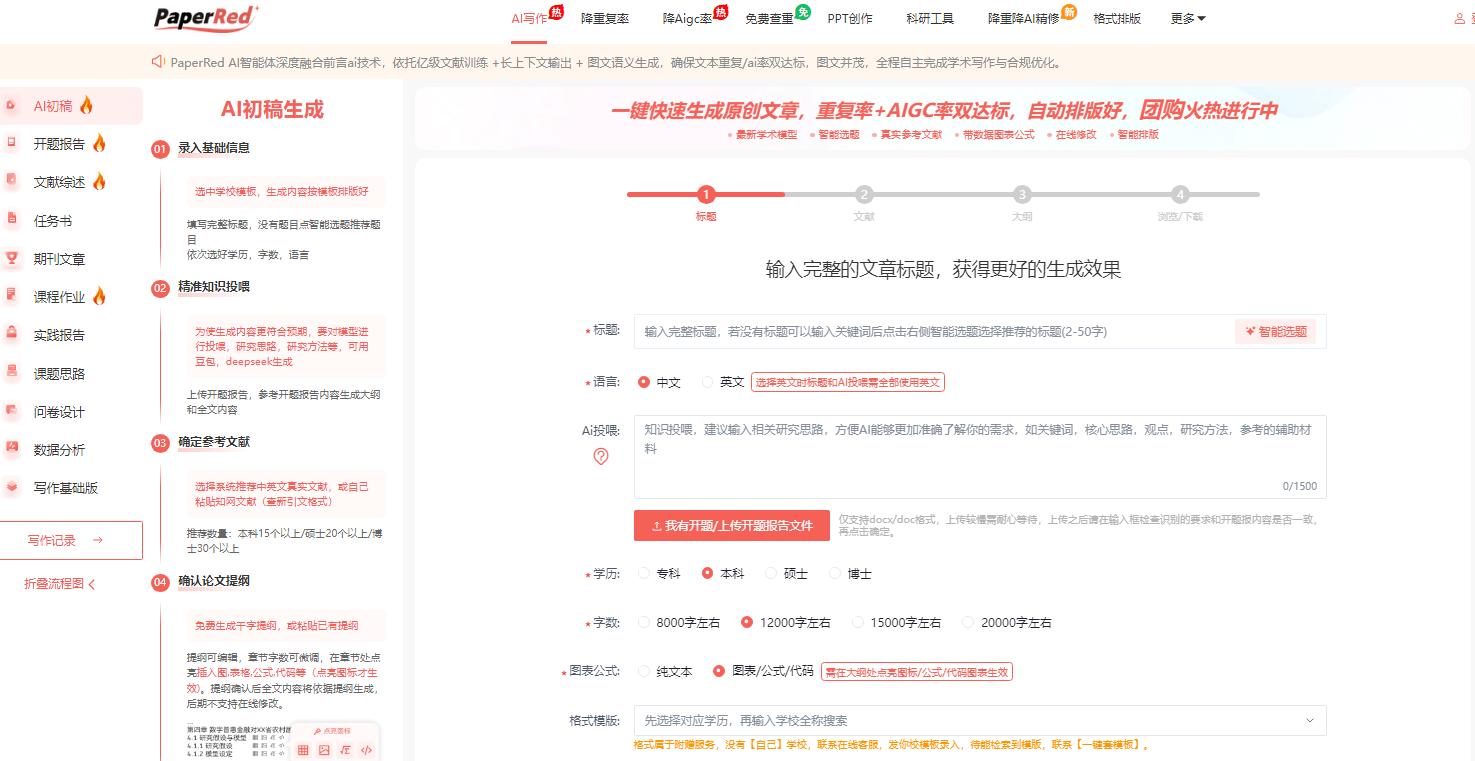Click the 期刊文章 trophy icon
Image resolution: width=1475 pixels, height=761 pixels.
[x=12, y=258]
